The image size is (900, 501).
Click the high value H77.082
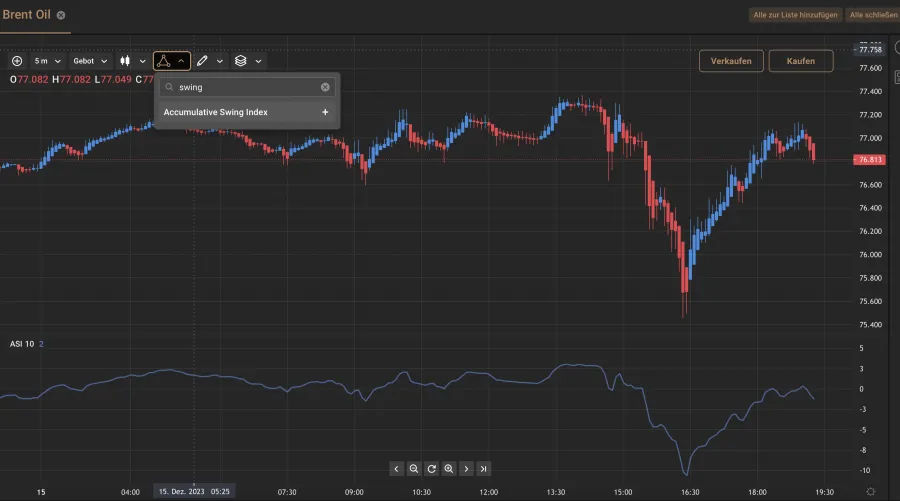coord(71,79)
